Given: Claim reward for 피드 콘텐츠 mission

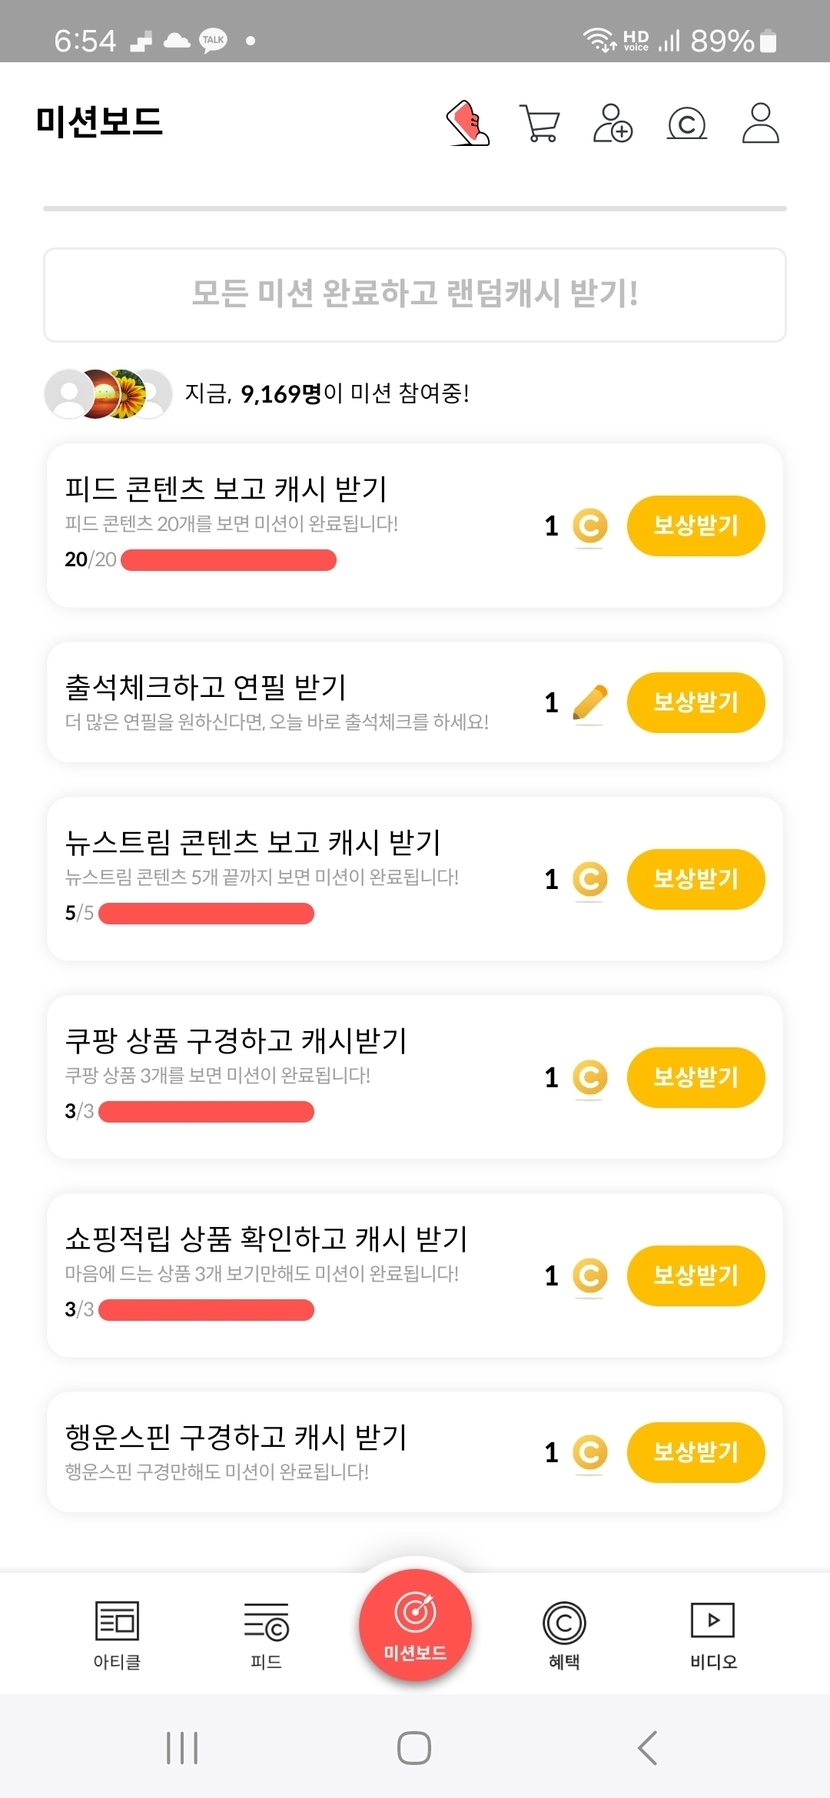Looking at the screenshot, I should click(x=695, y=525).
